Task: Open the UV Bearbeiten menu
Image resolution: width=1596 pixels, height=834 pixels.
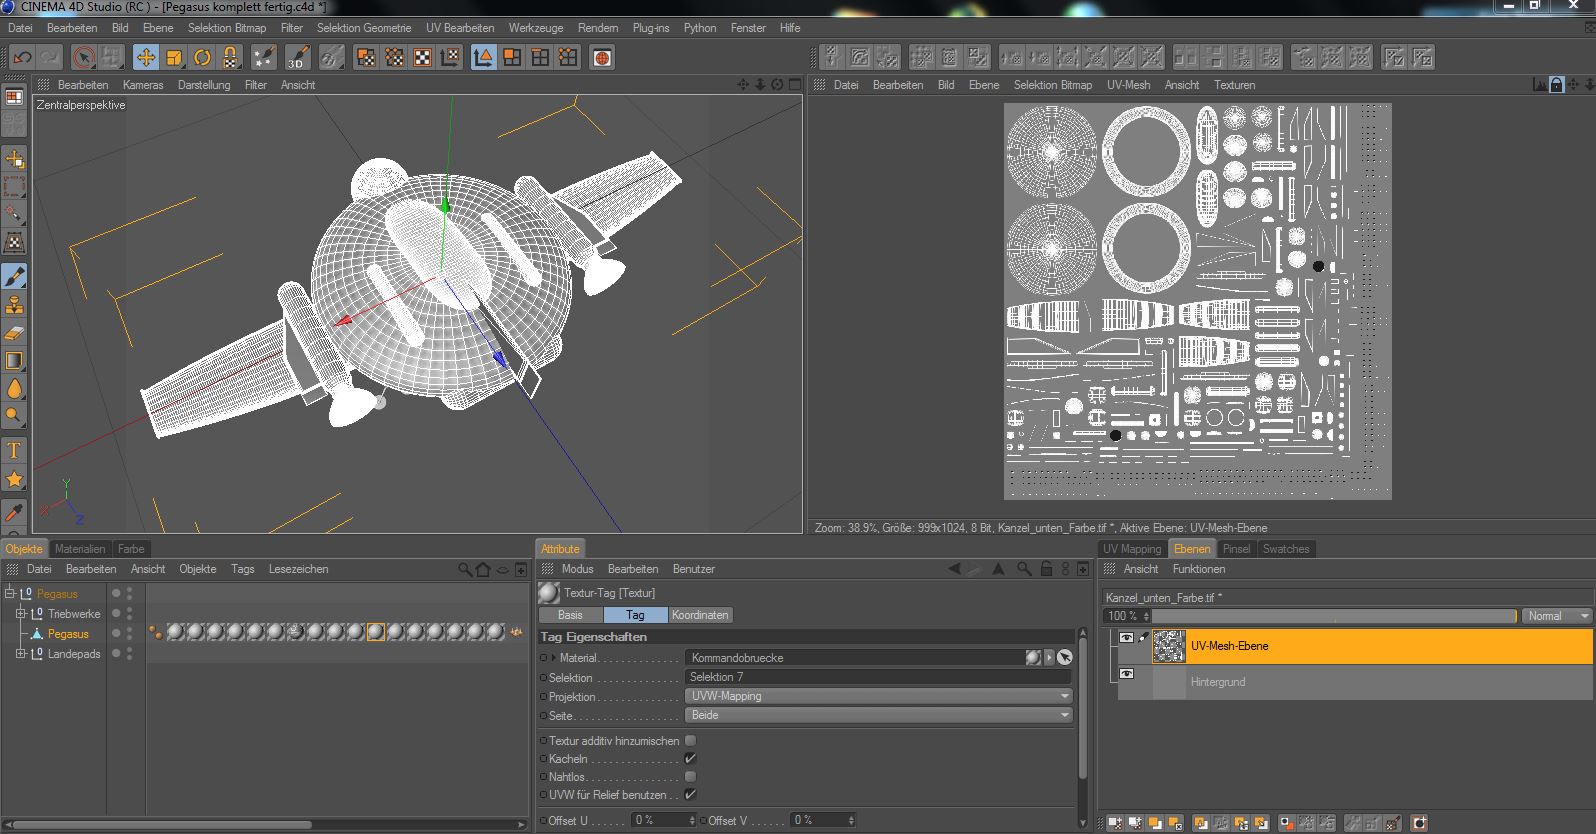Action: [459, 28]
